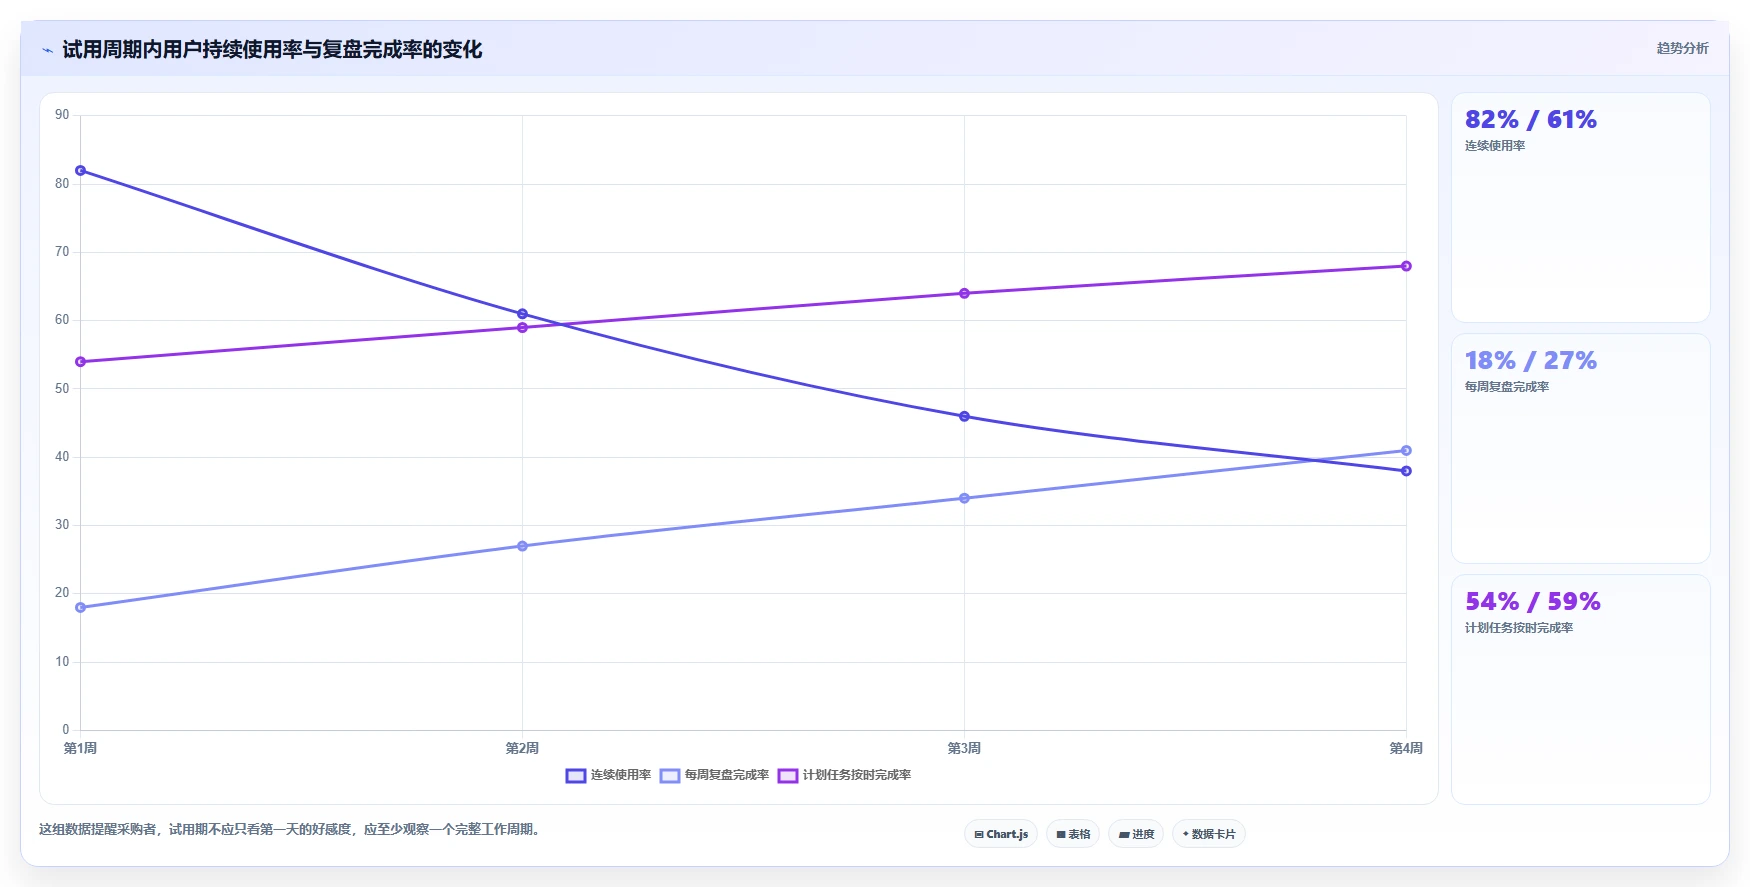Toggle the 连续使用率 series in the legend
This screenshot has width=1750, height=887.
coord(608,775)
